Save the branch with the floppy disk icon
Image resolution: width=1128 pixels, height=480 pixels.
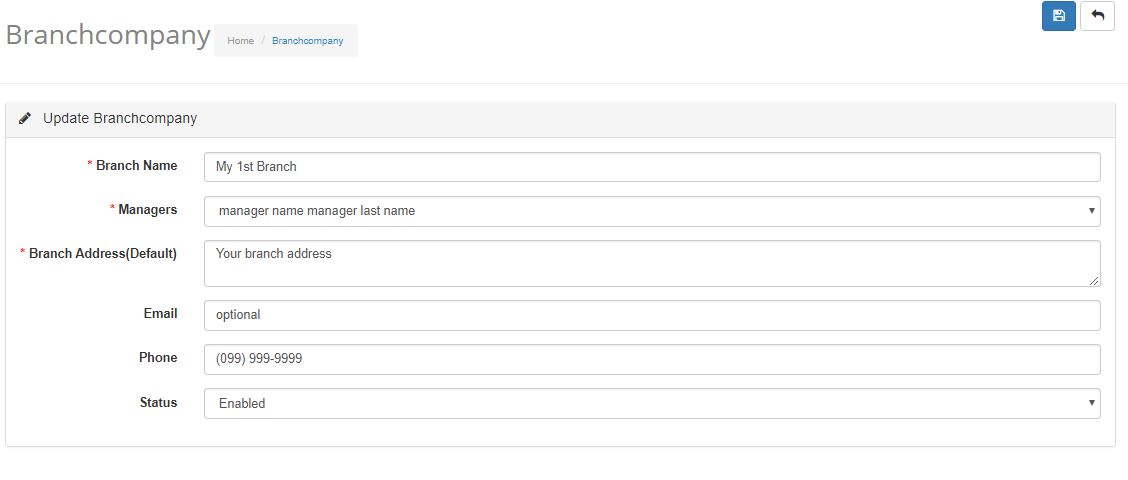1058,16
